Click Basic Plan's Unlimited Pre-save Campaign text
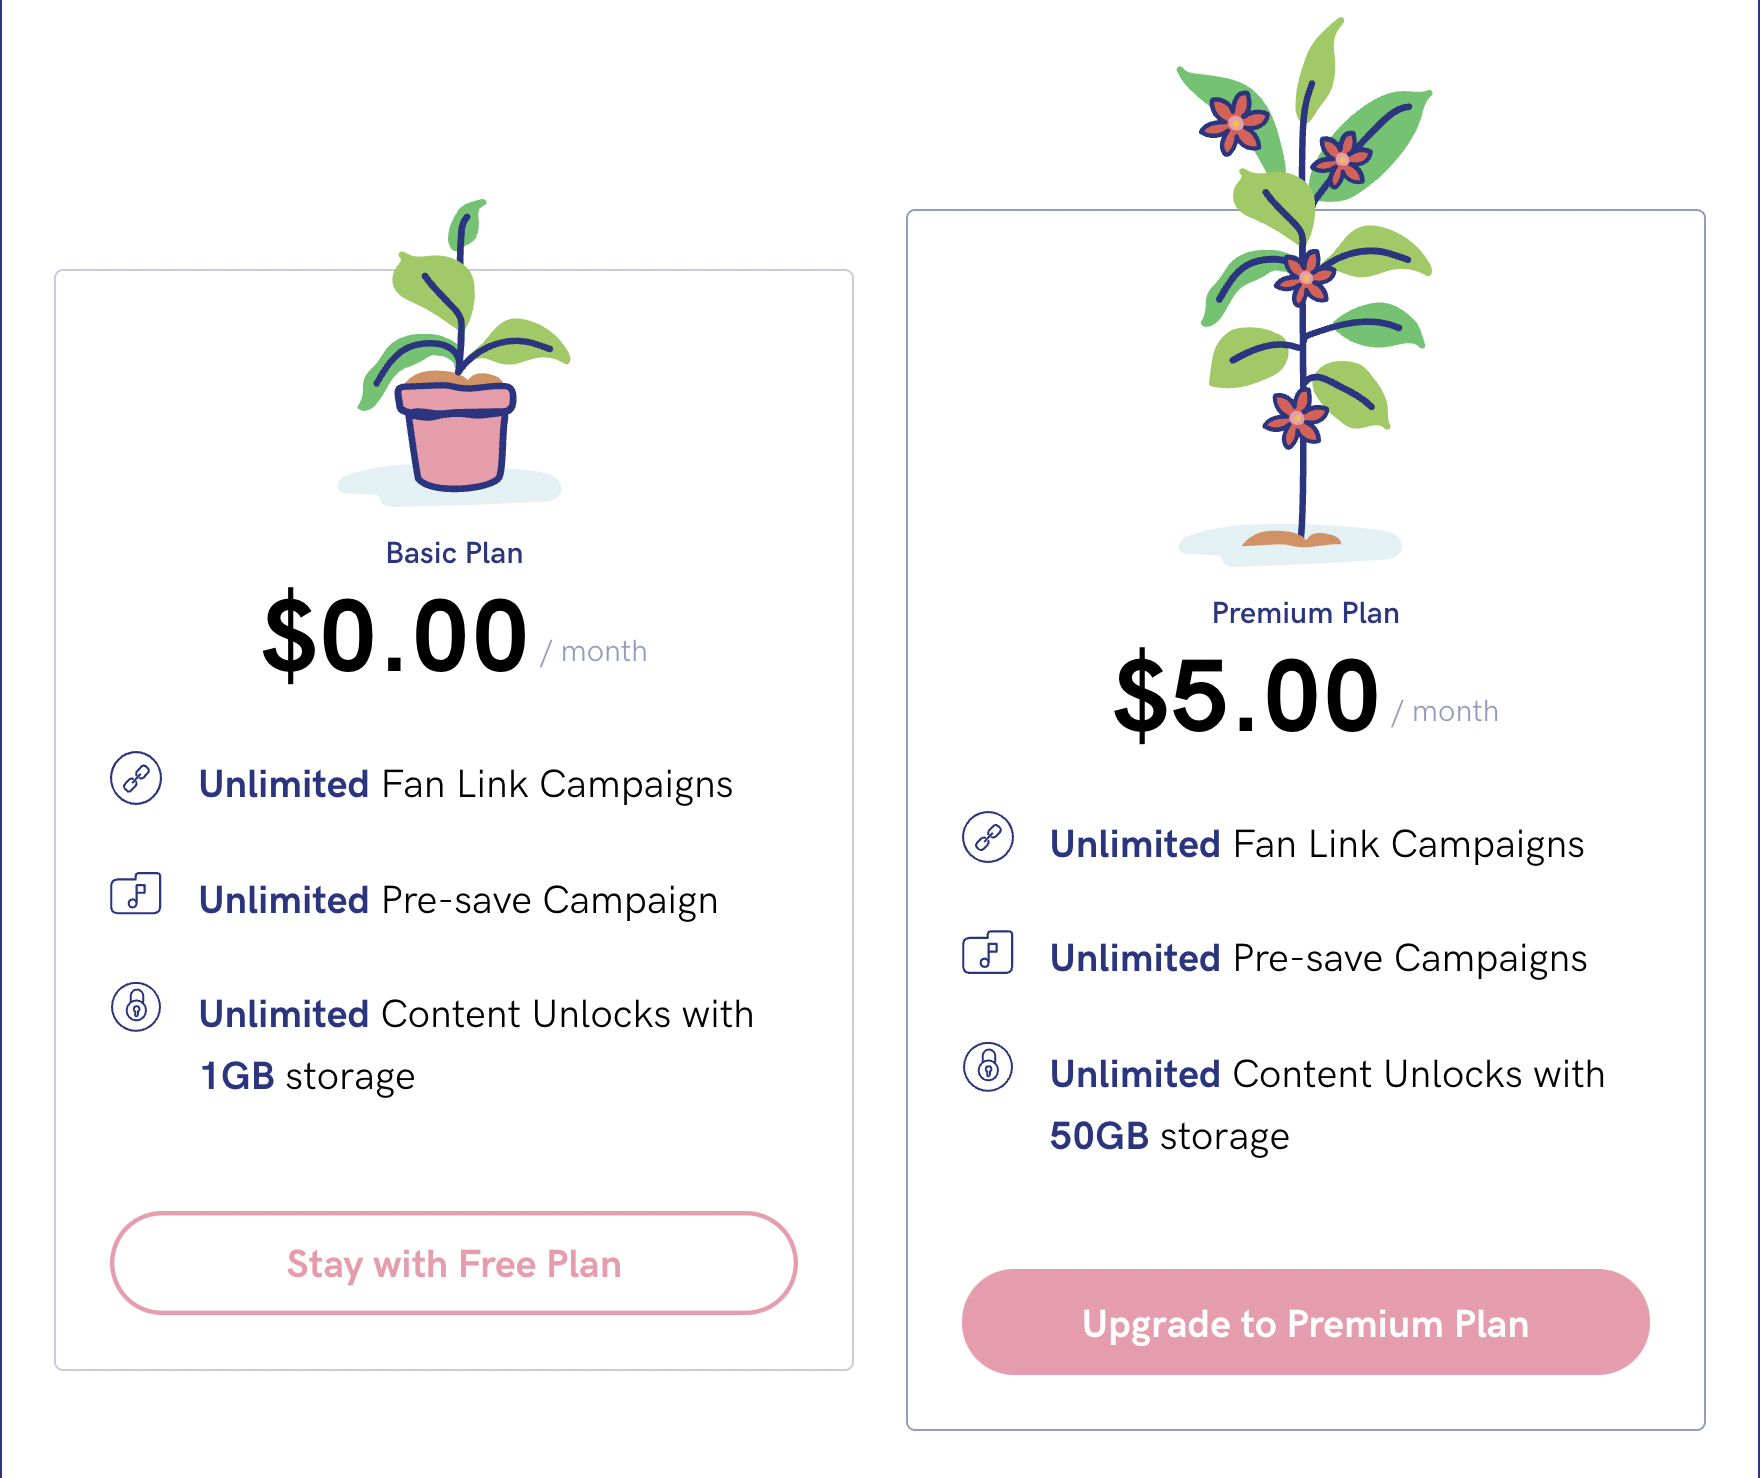The height and width of the screenshot is (1478, 1760). (458, 901)
